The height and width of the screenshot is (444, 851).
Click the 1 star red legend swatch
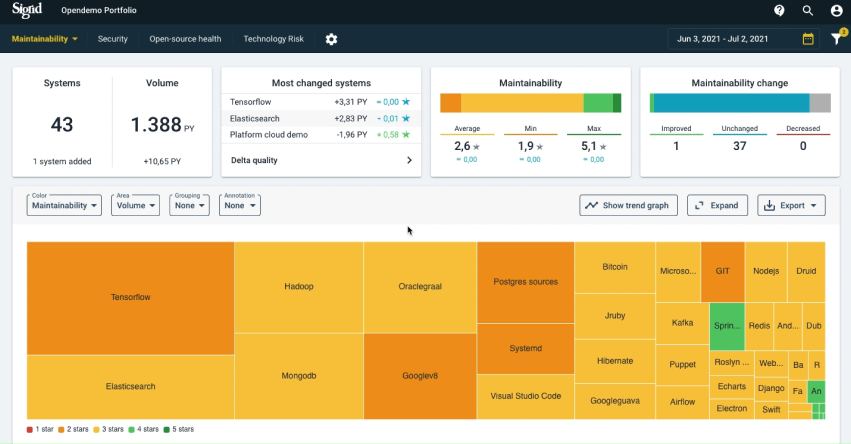coord(29,429)
